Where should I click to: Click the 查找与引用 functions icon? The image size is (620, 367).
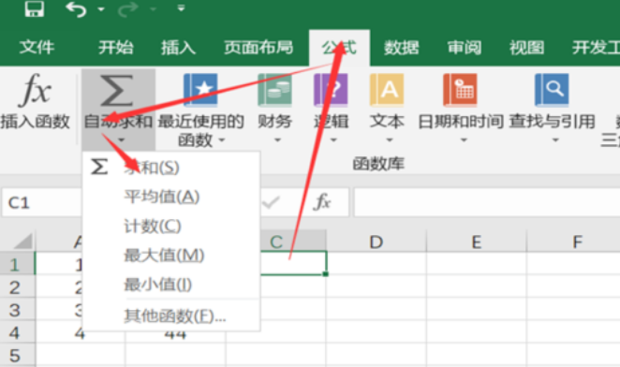coord(552,90)
